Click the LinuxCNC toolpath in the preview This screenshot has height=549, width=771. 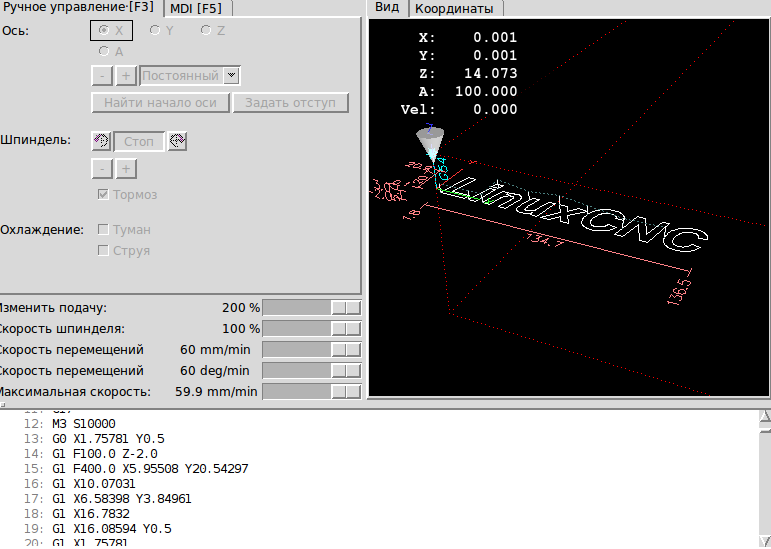pos(575,215)
